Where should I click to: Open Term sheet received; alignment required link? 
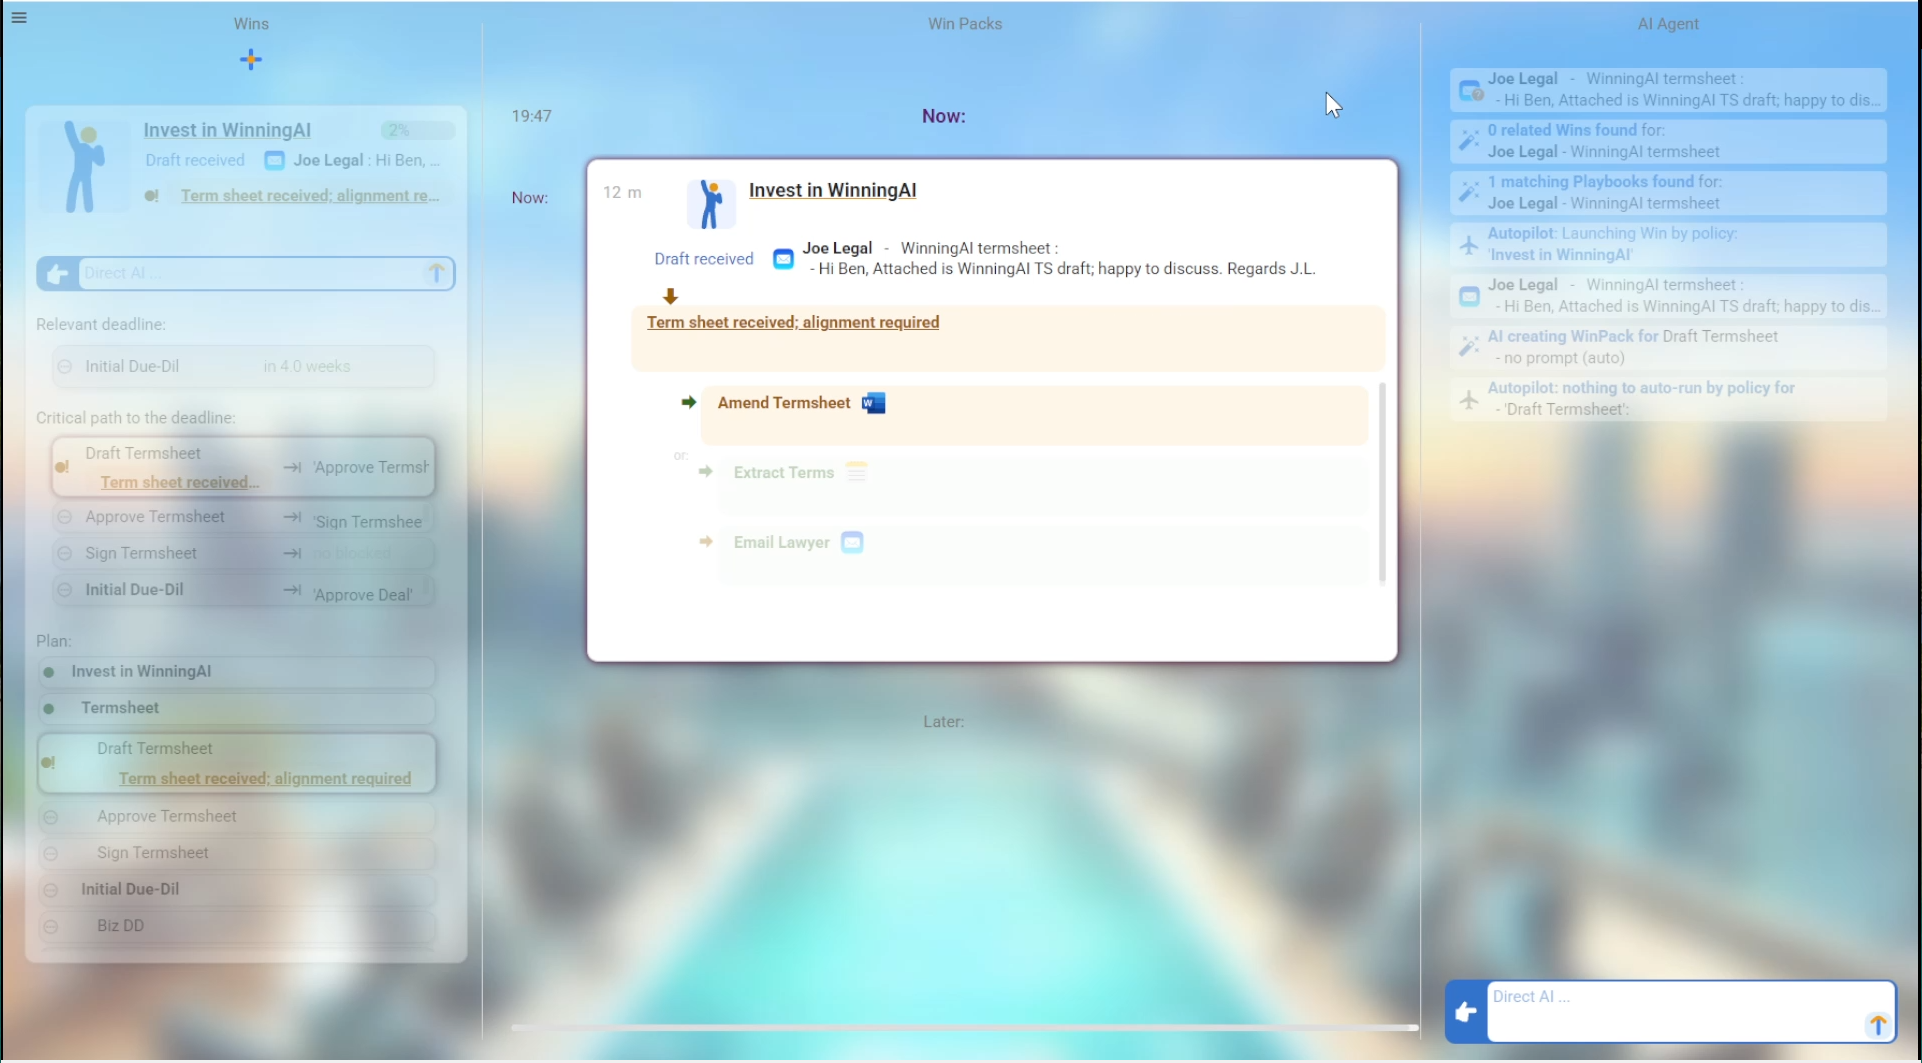792,322
